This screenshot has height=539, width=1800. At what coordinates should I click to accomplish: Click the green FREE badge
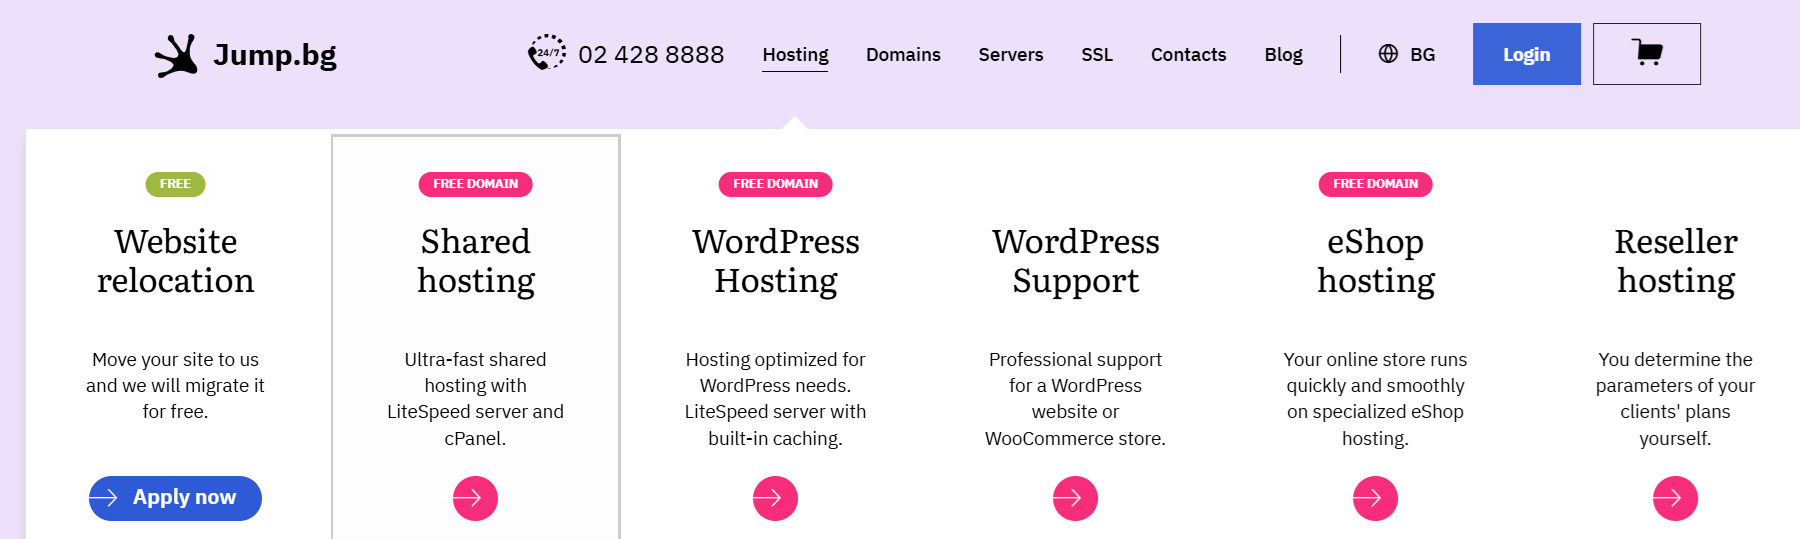coord(175,184)
